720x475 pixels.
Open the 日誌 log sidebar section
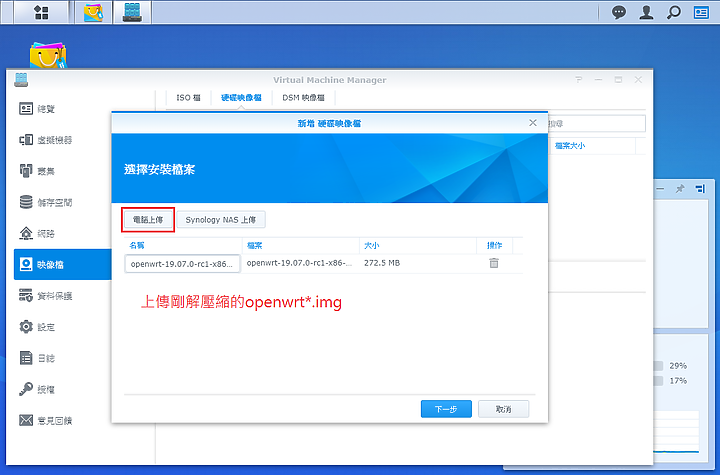62,358
